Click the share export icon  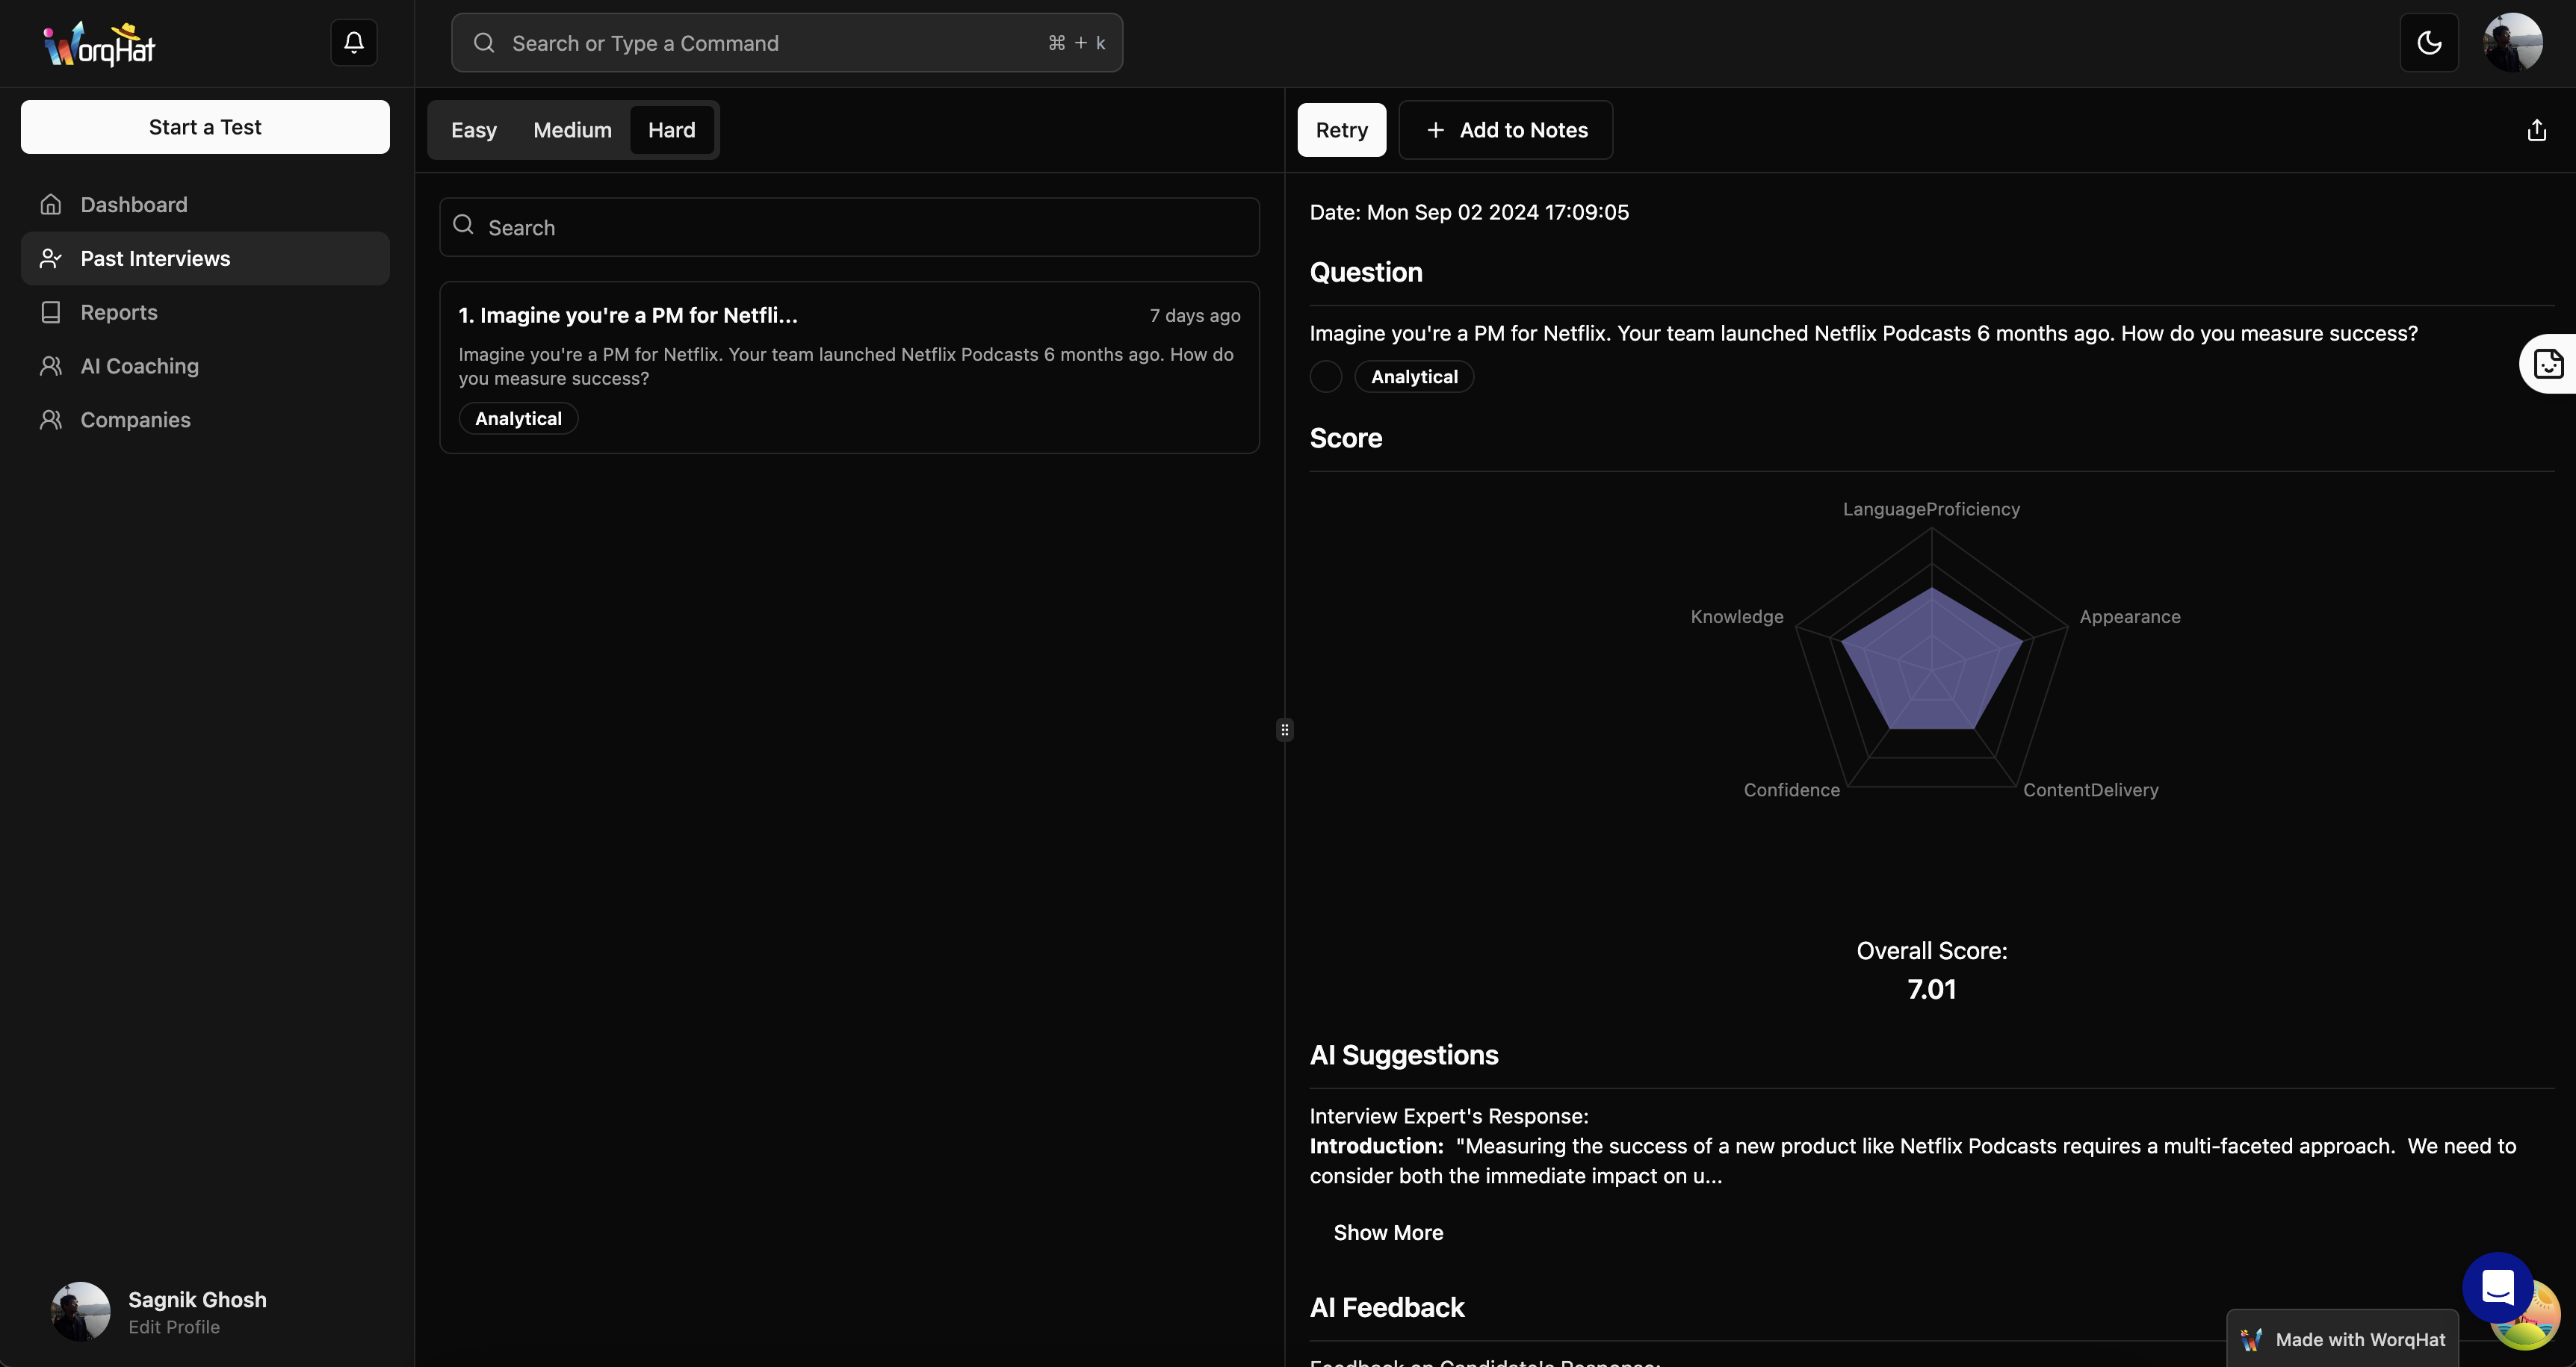[2536, 130]
